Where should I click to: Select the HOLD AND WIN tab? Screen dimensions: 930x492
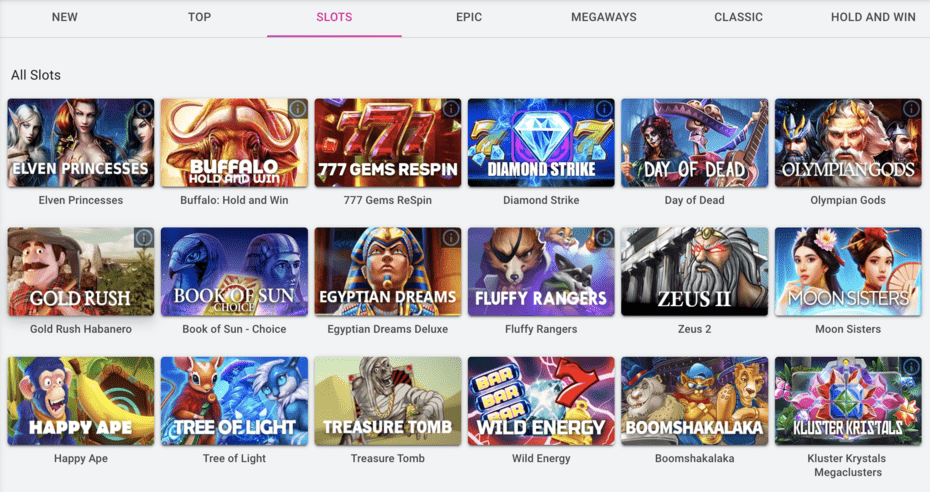click(x=873, y=17)
